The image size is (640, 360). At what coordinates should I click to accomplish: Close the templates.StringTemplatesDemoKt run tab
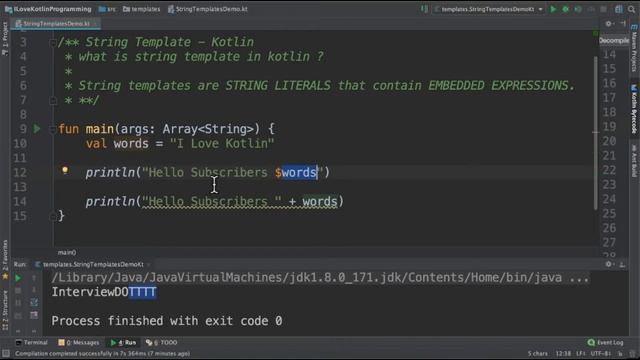pyautogui.click(x=149, y=264)
